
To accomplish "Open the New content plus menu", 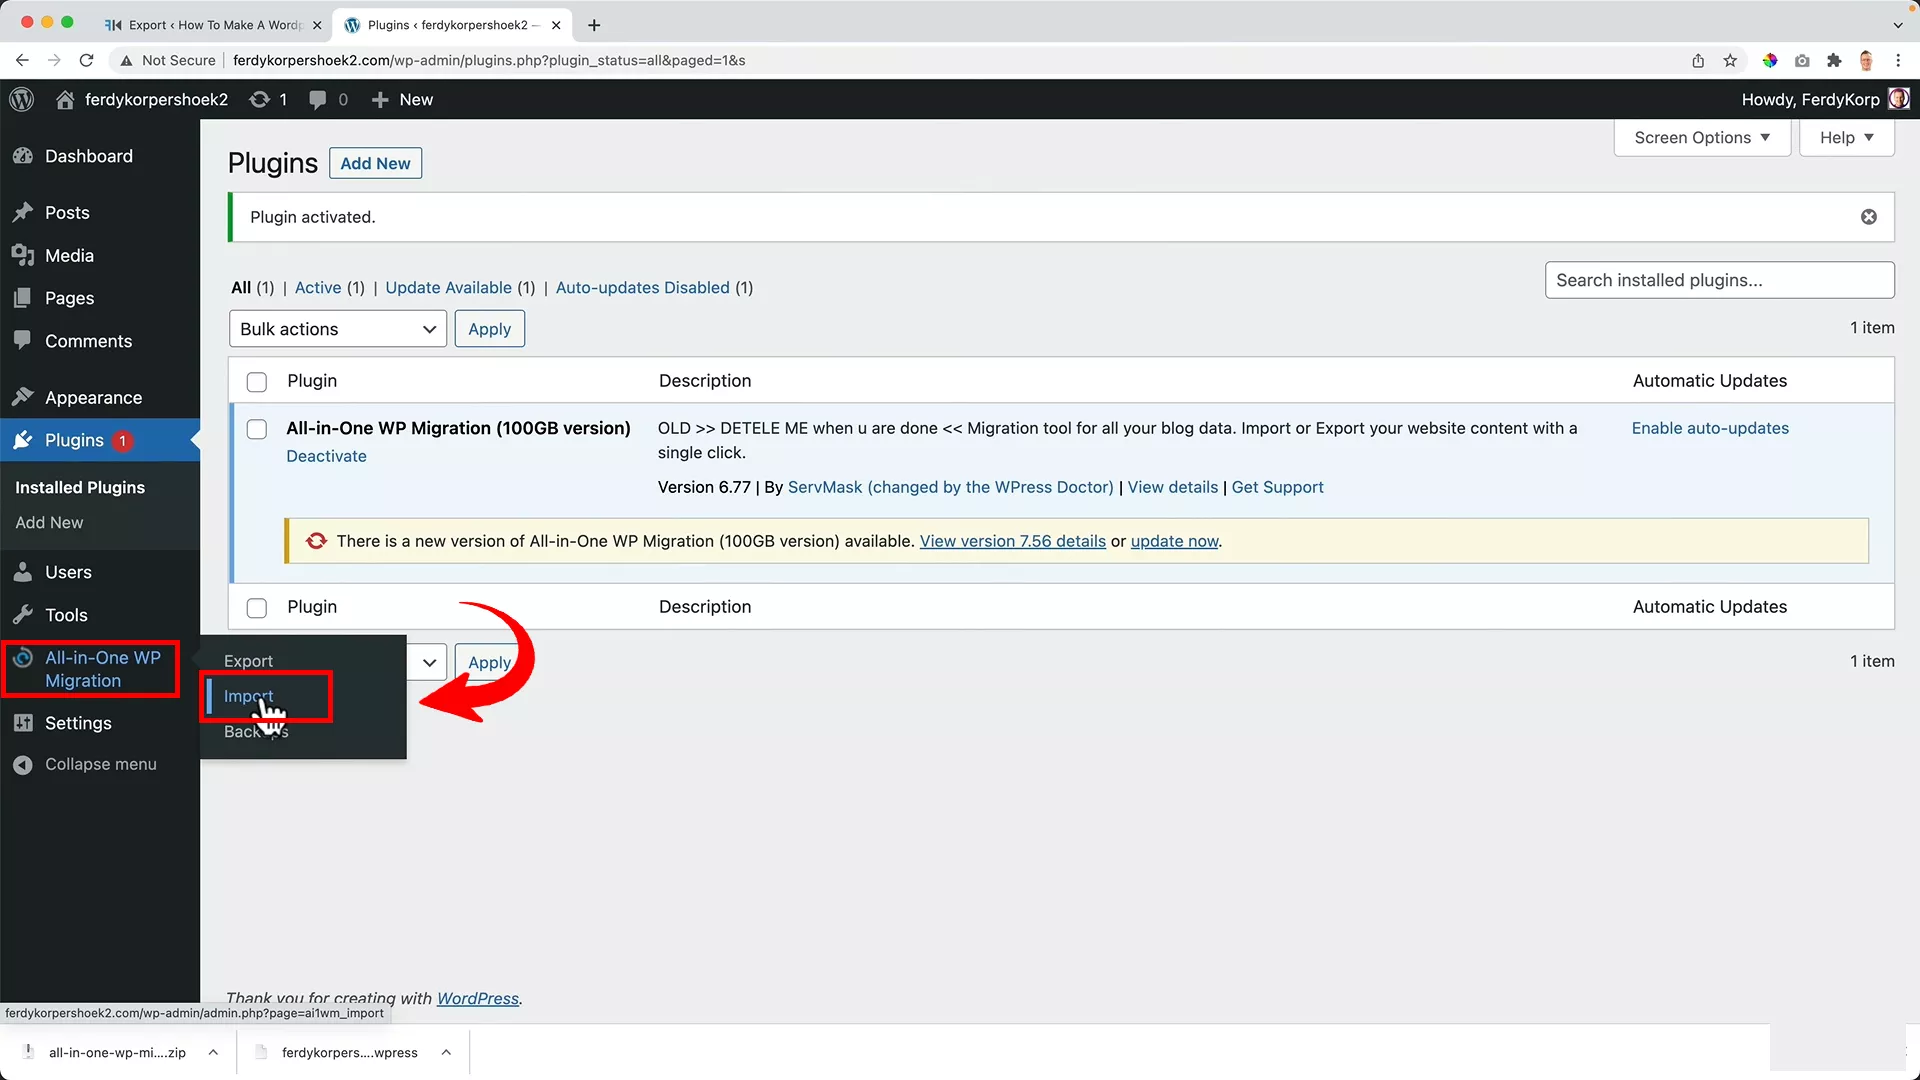I will (402, 99).
